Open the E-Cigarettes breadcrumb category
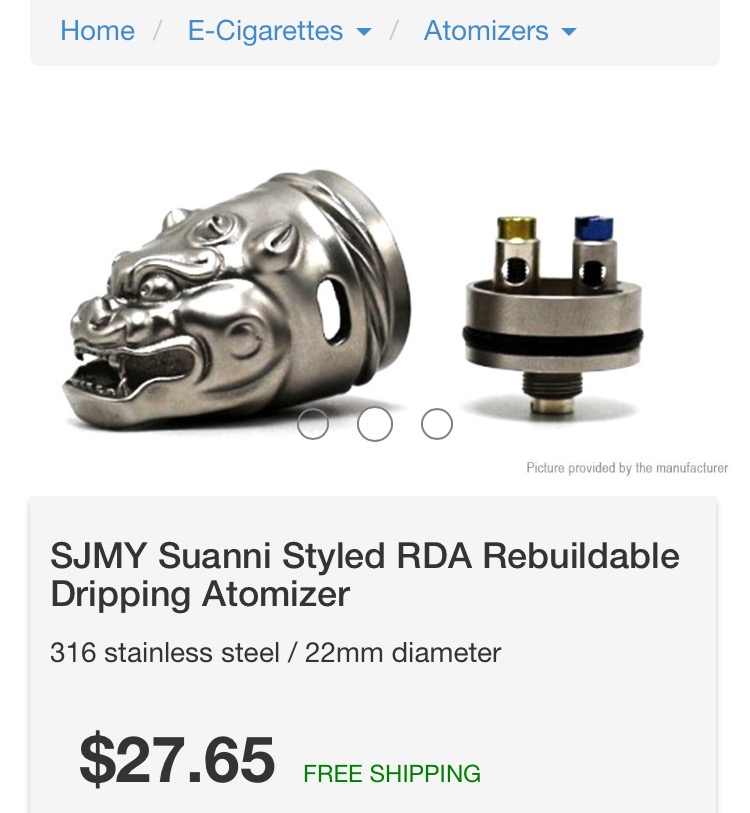 pyautogui.click(x=265, y=31)
